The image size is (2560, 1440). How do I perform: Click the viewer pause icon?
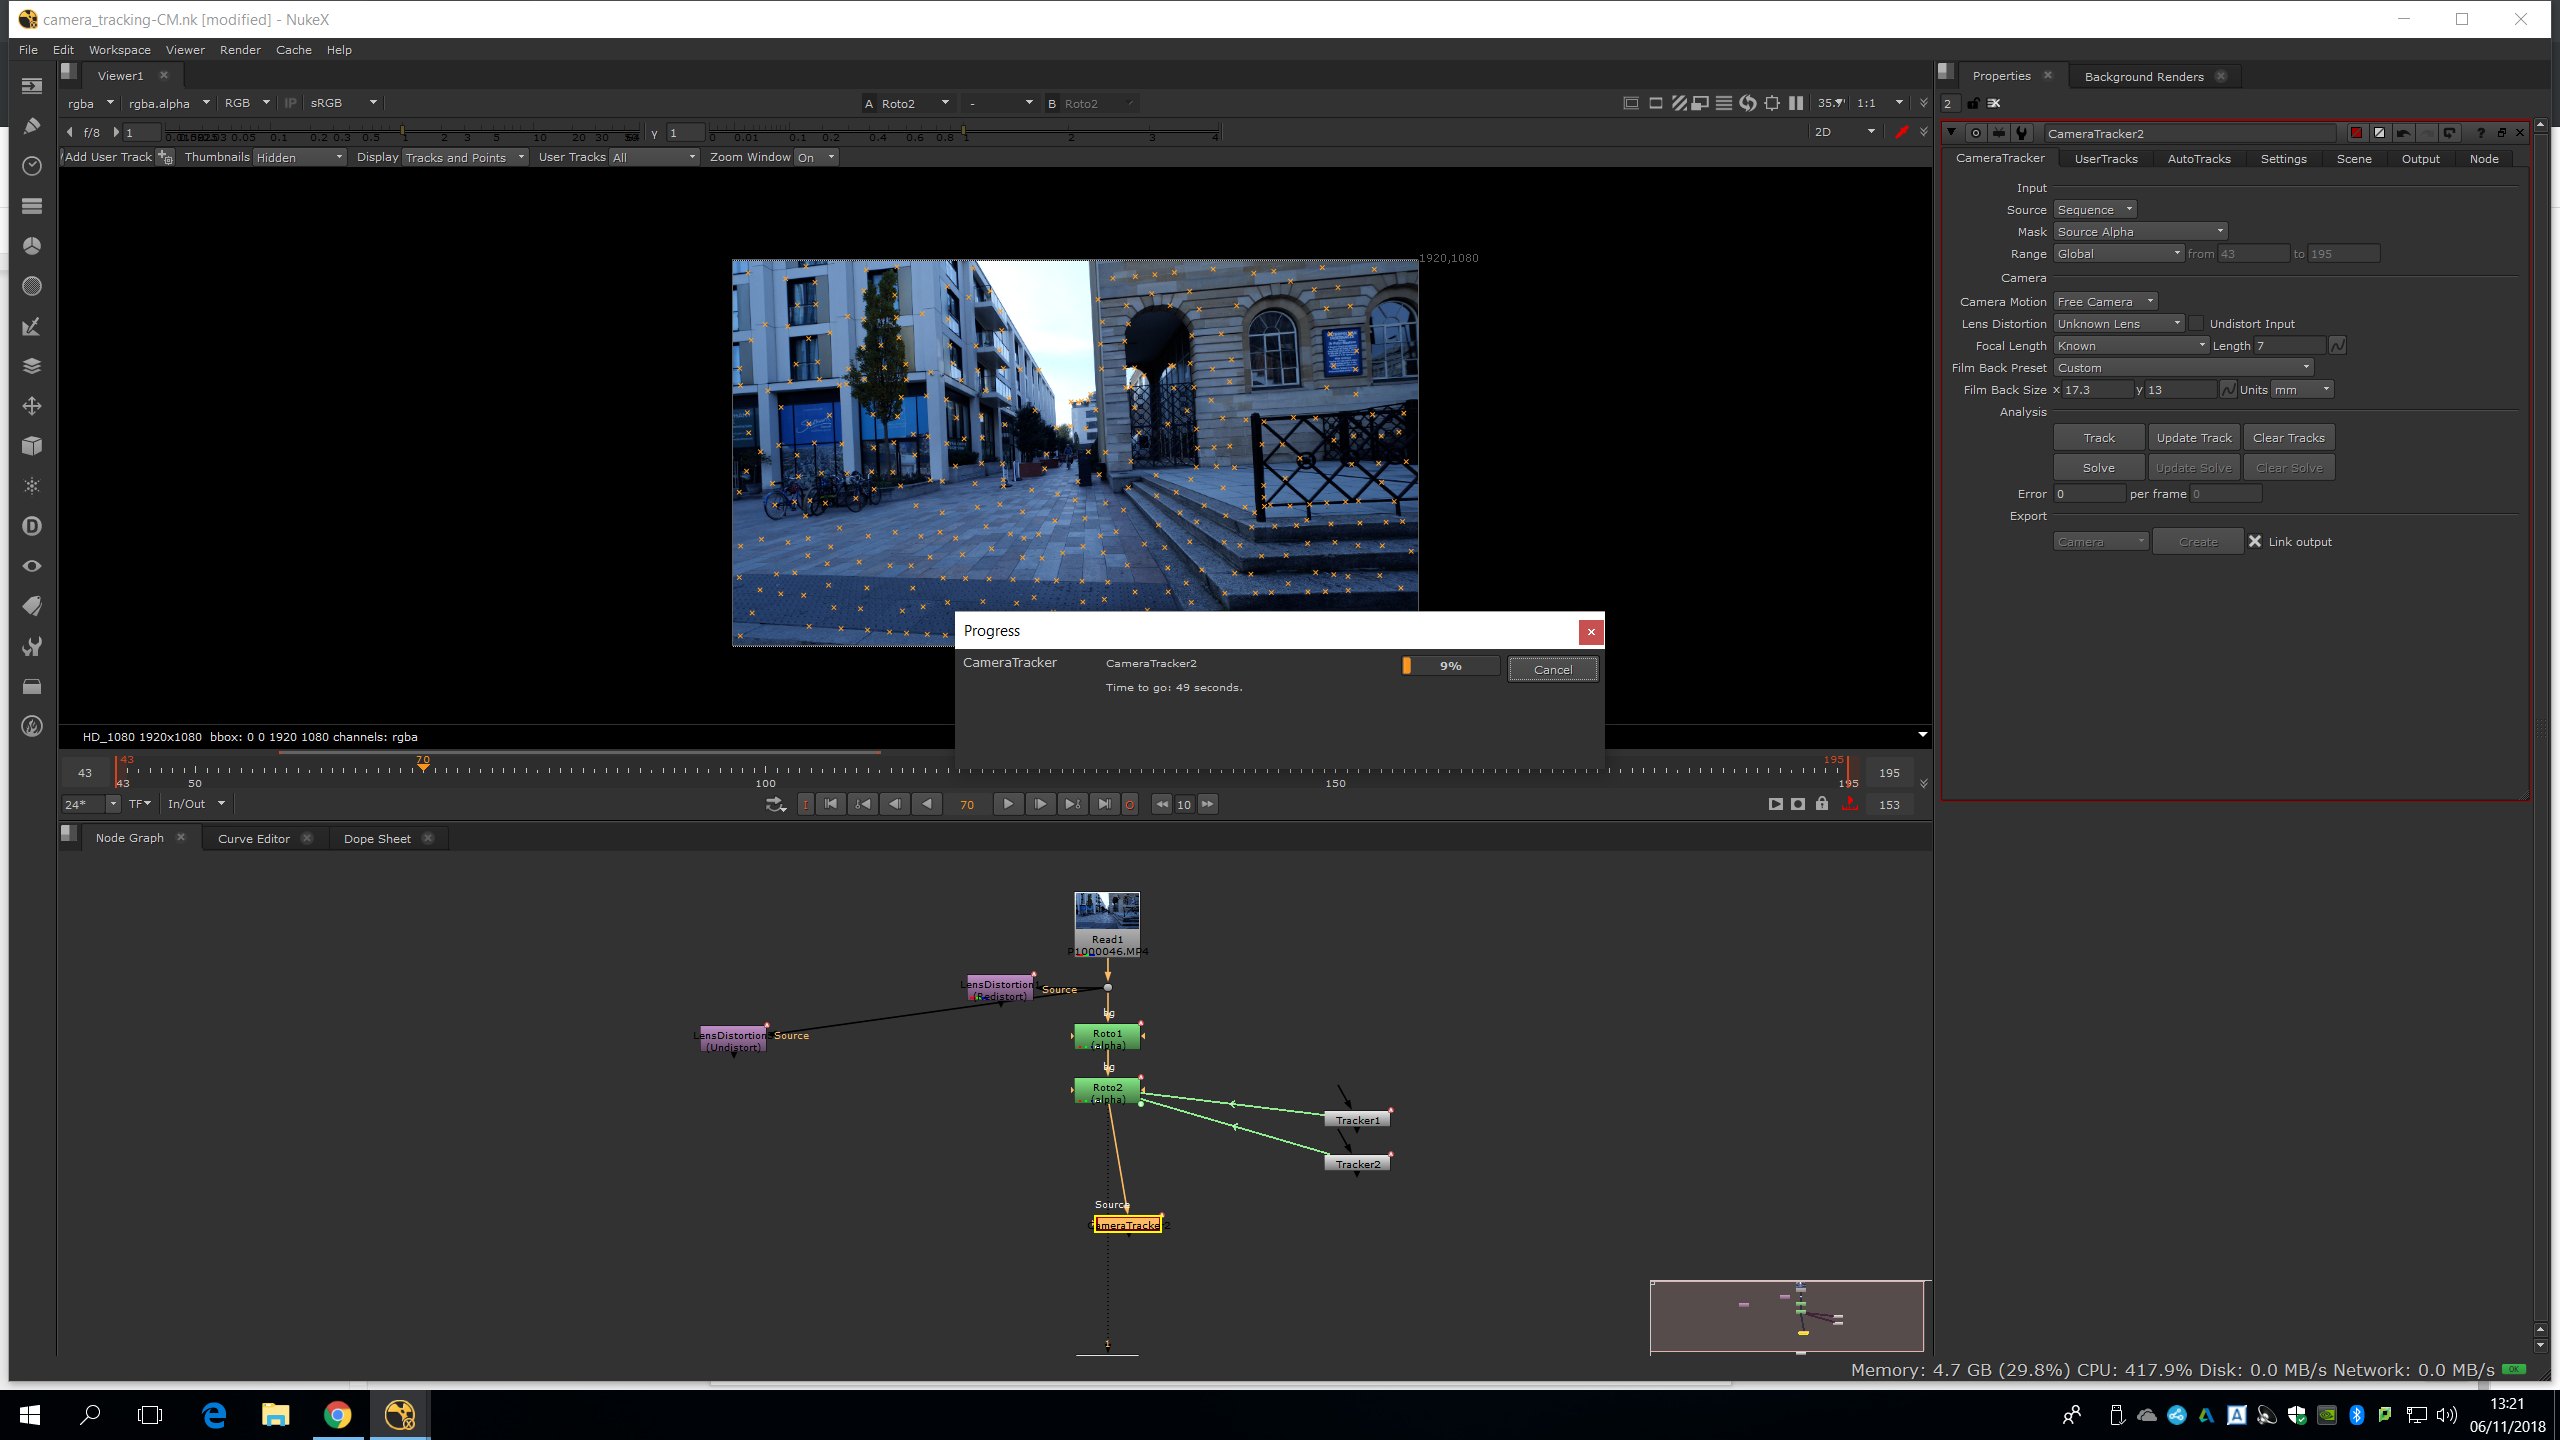point(1796,103)
